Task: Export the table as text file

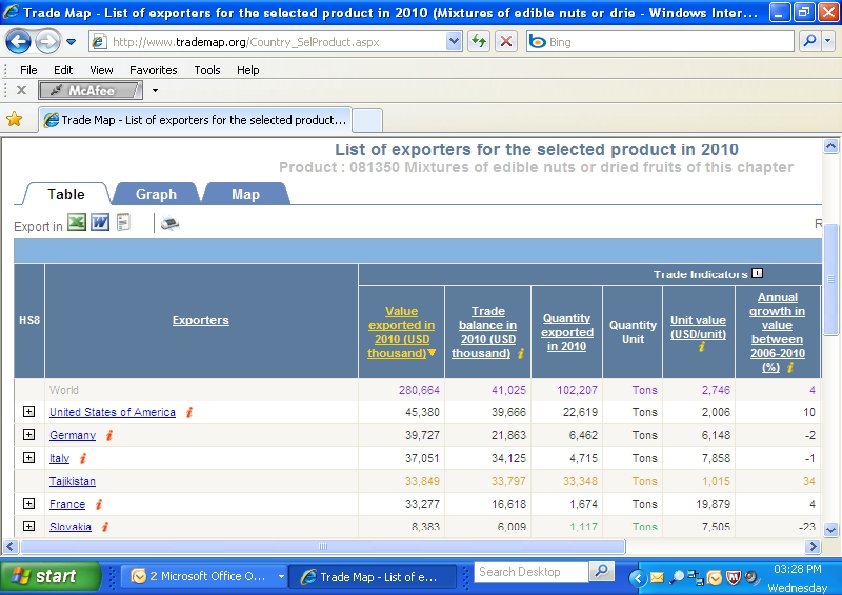Action: click(124, 223)
